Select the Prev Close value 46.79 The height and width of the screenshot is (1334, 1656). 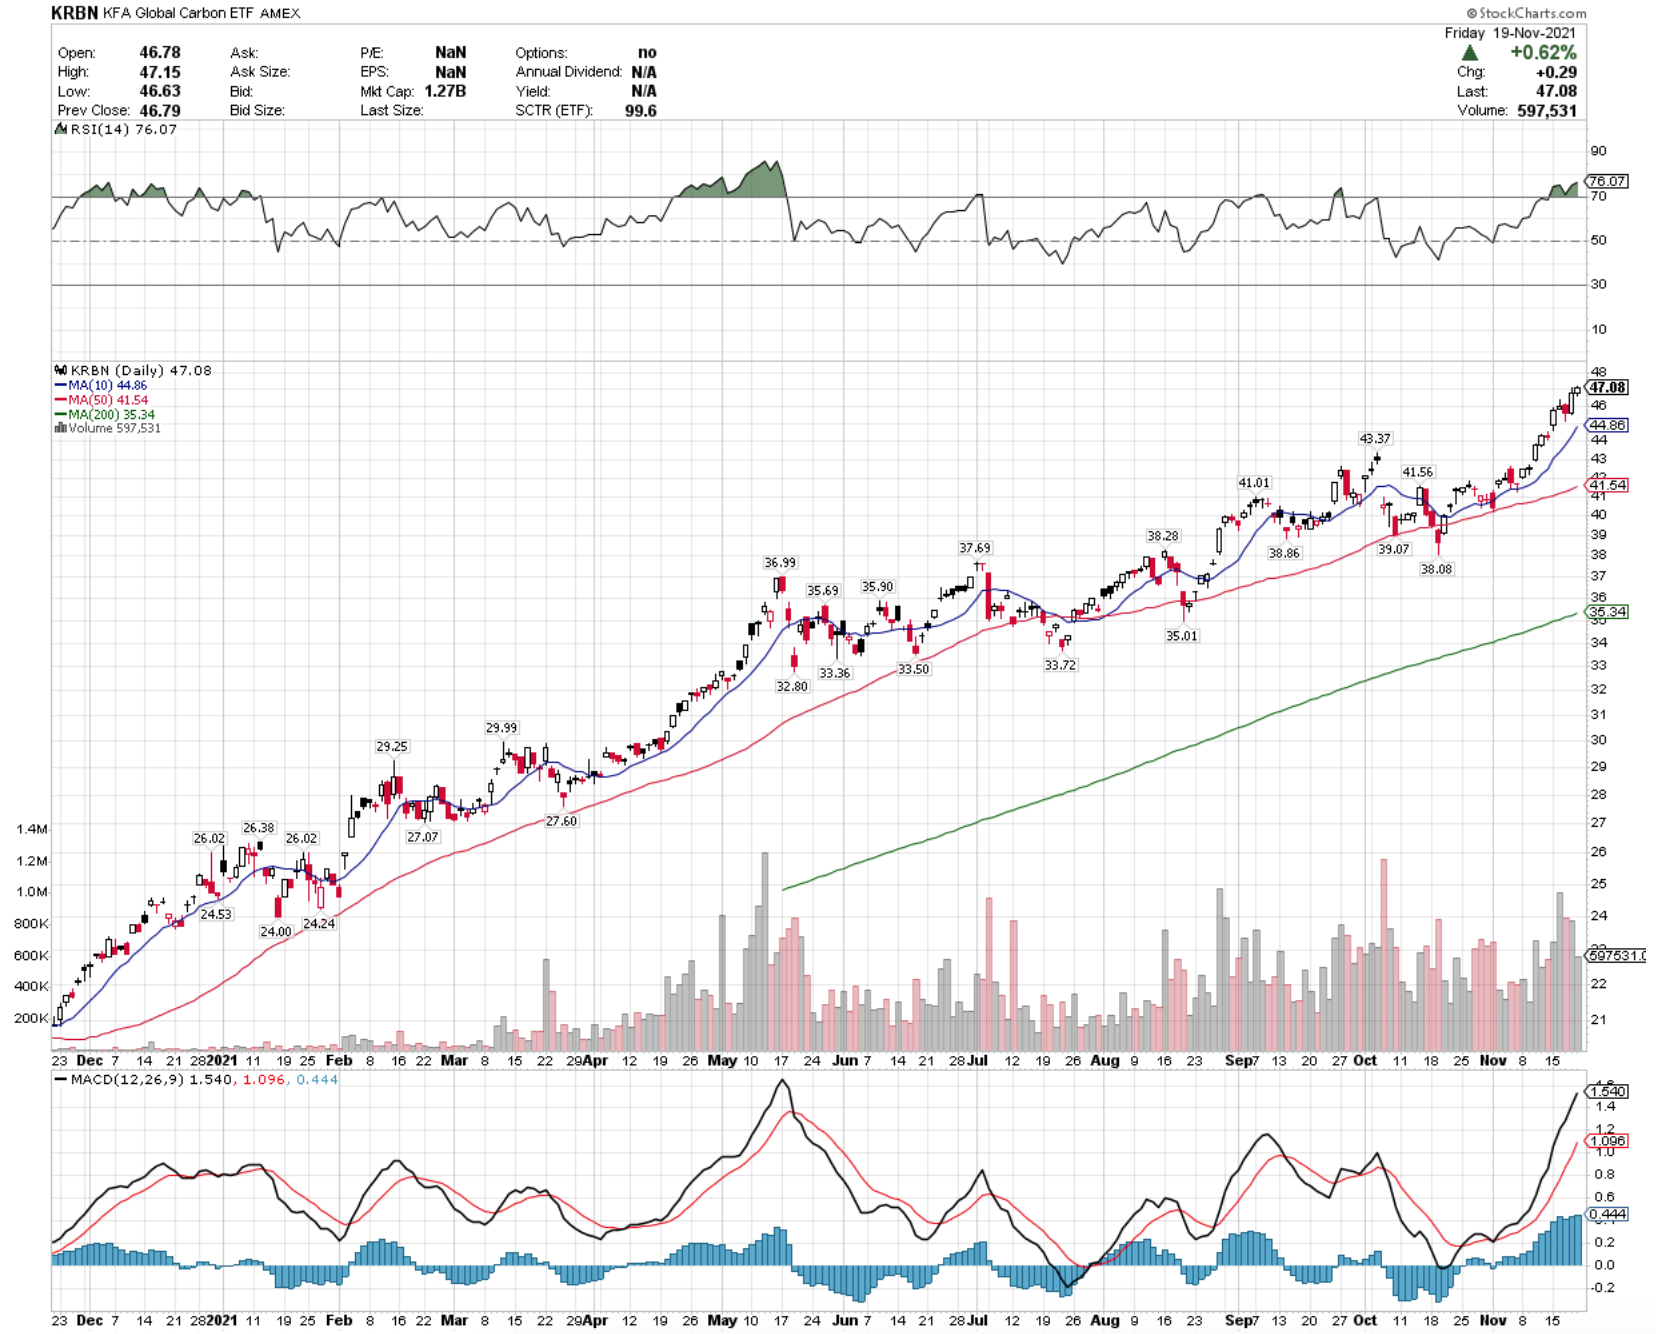pyautogui.click(x=160, y=110)
